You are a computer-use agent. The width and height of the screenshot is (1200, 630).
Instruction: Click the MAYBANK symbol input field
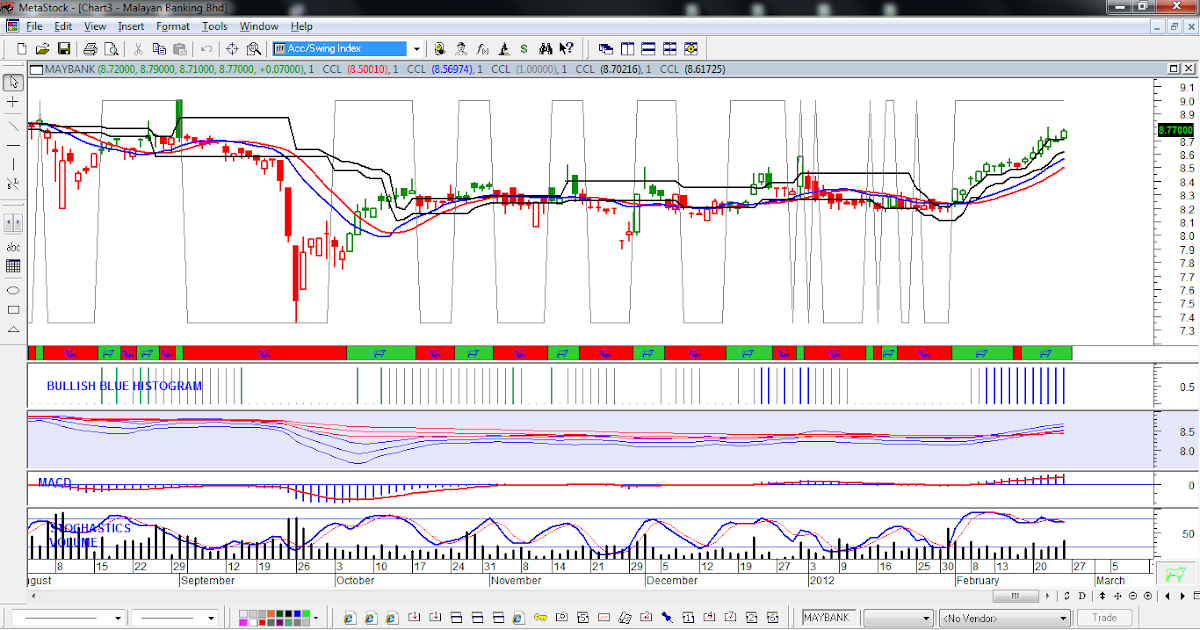828,617
